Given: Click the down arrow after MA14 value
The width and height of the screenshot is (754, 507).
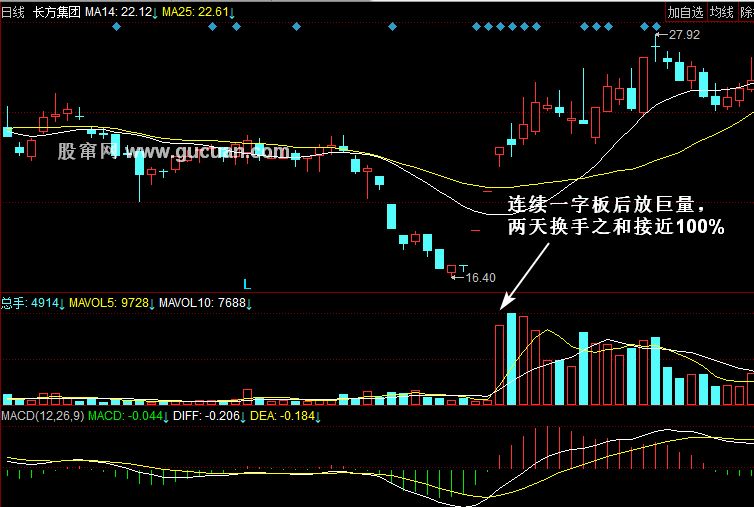Looking at the screenshot, I should point(156,12).
